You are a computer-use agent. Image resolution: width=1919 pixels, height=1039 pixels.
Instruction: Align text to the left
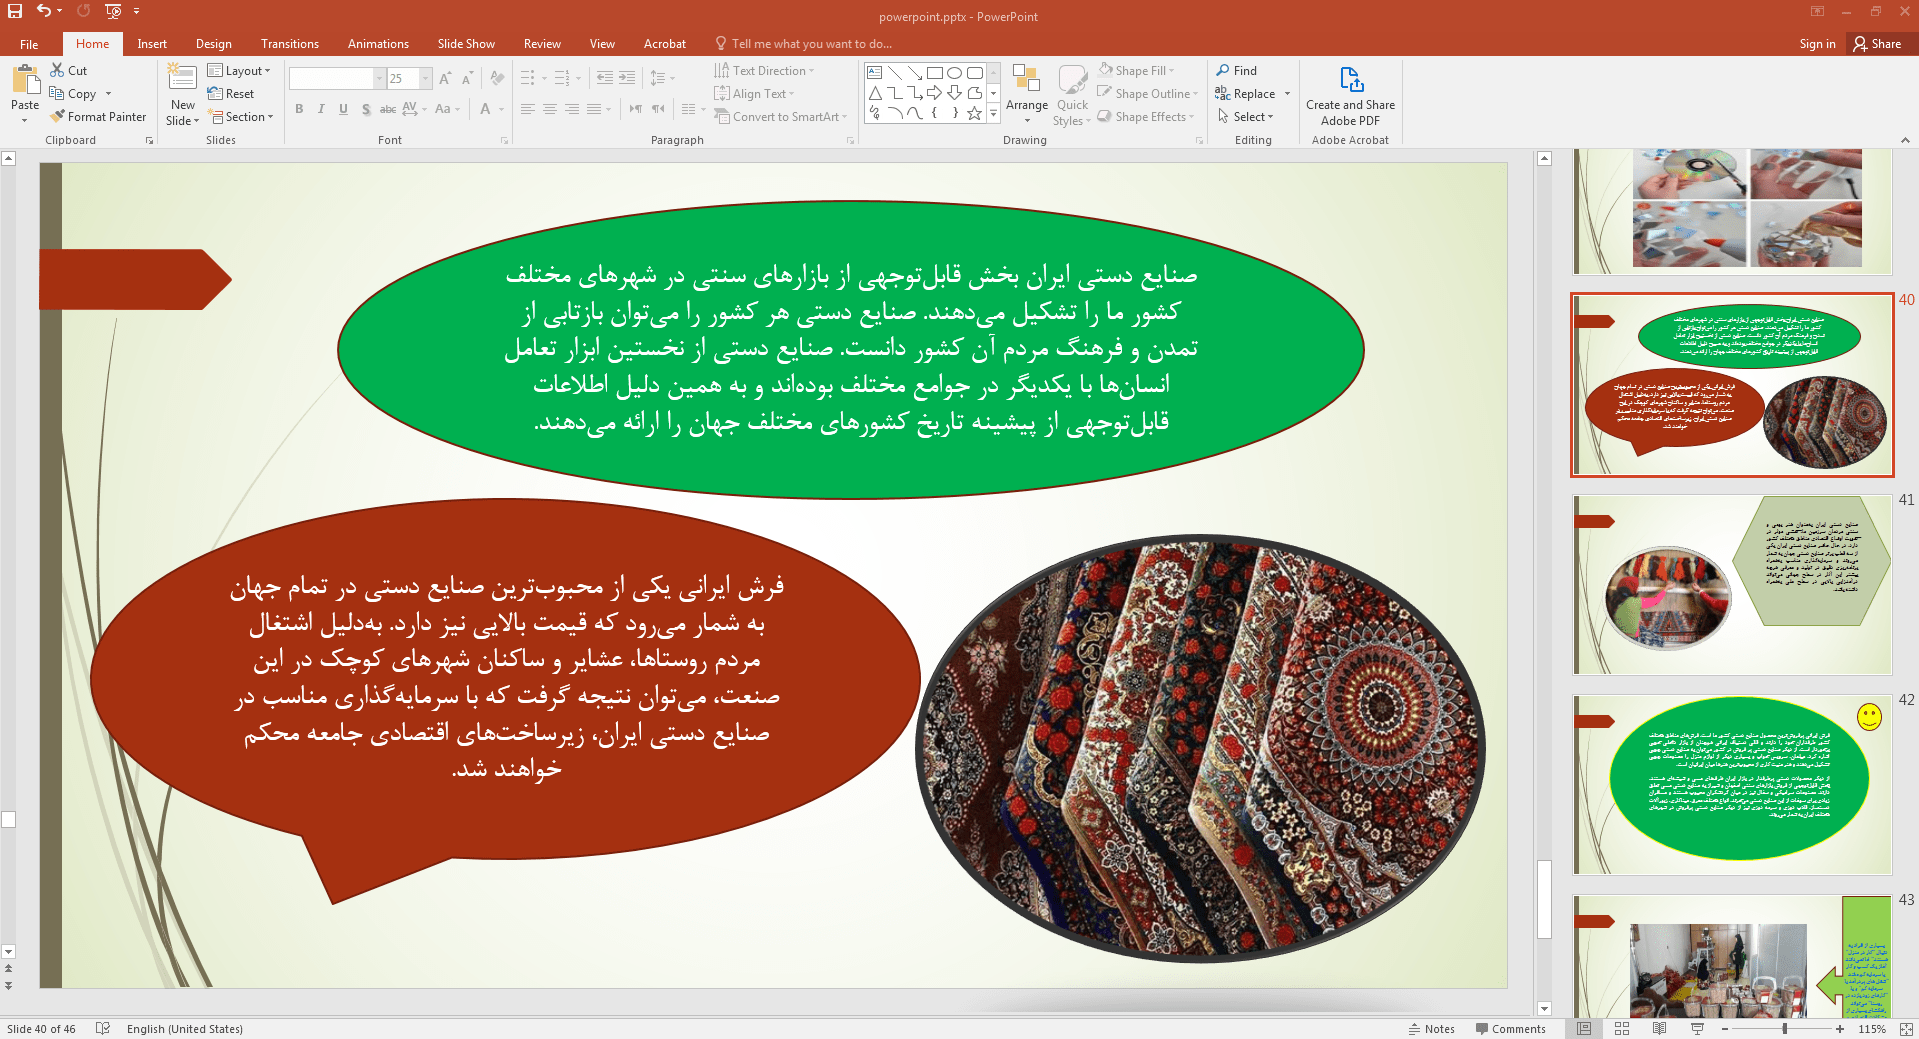528,109
